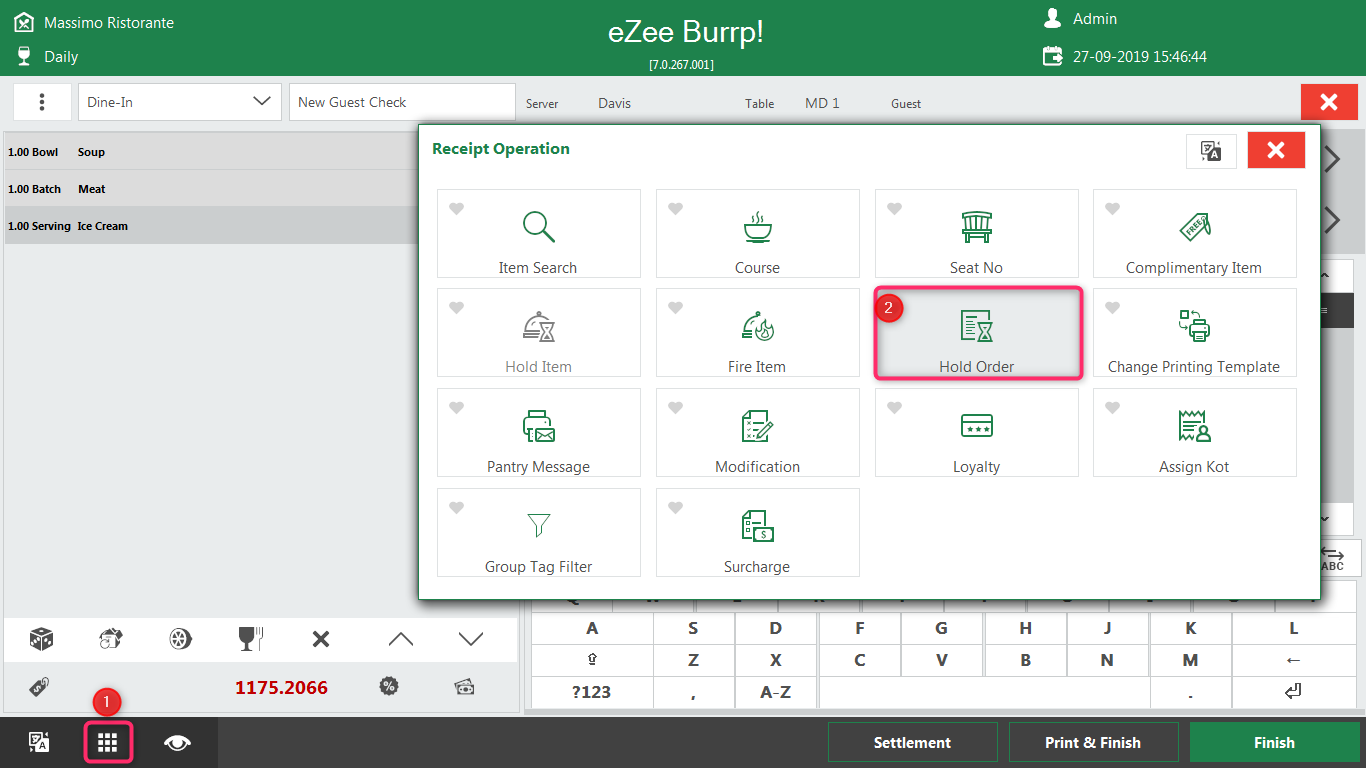Tap the shift key on keyboard
The height and width of the screenshot is (768, 1366).
pyautogui.click(x=591, y=660)
